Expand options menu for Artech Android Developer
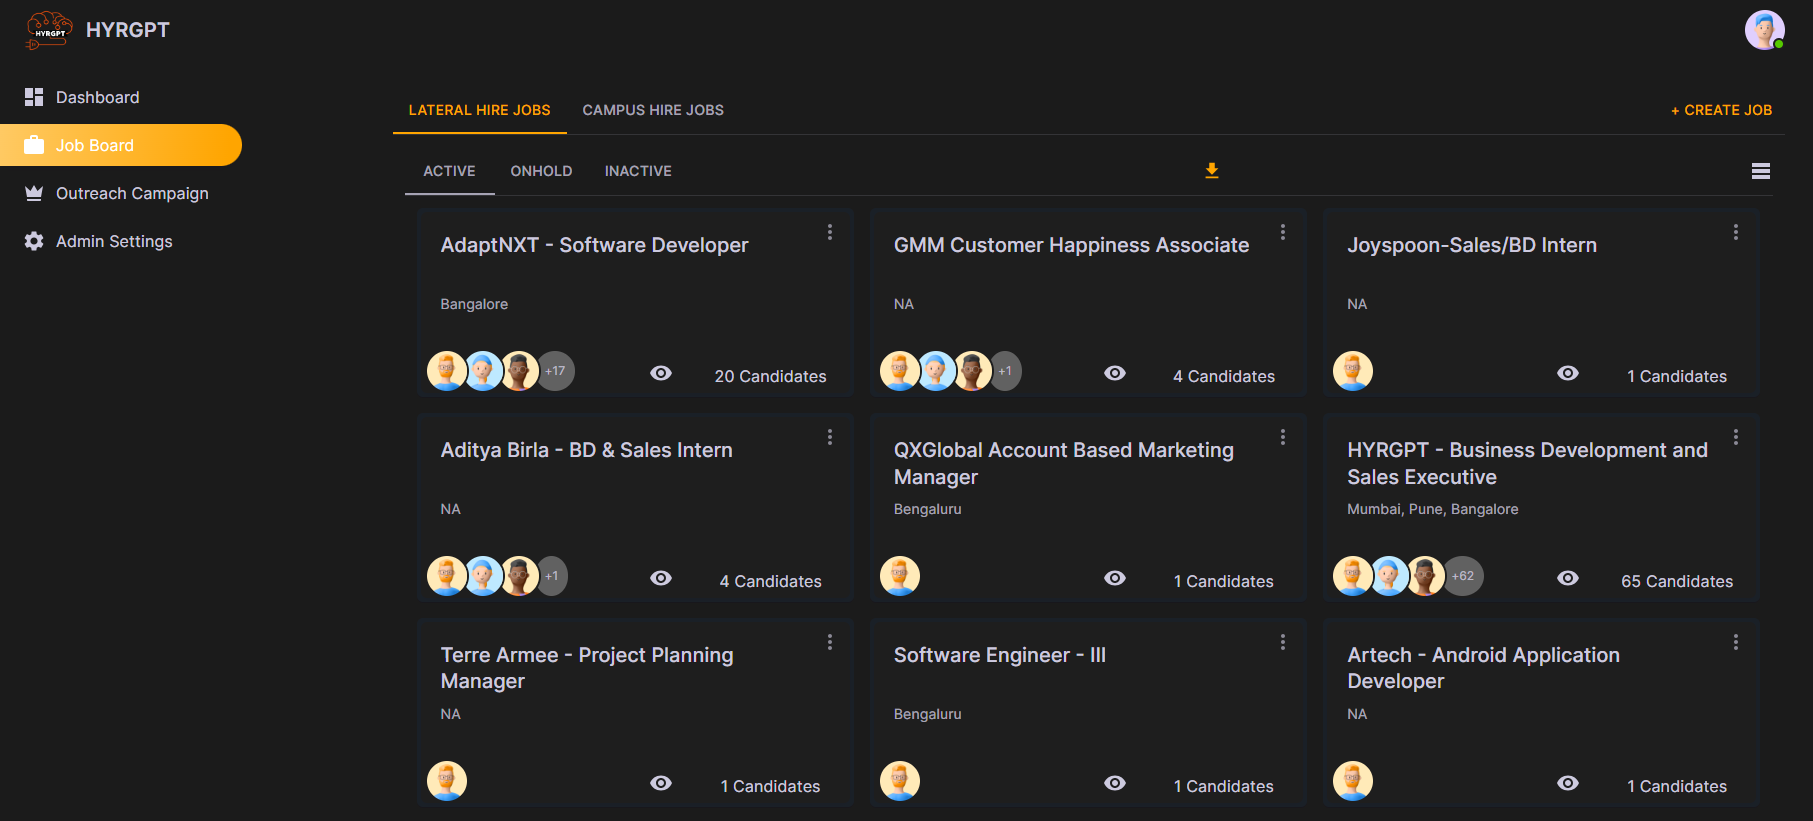Image resolution: width=1813 pixels, height=821 pixels. click(x=1735, y=642)
